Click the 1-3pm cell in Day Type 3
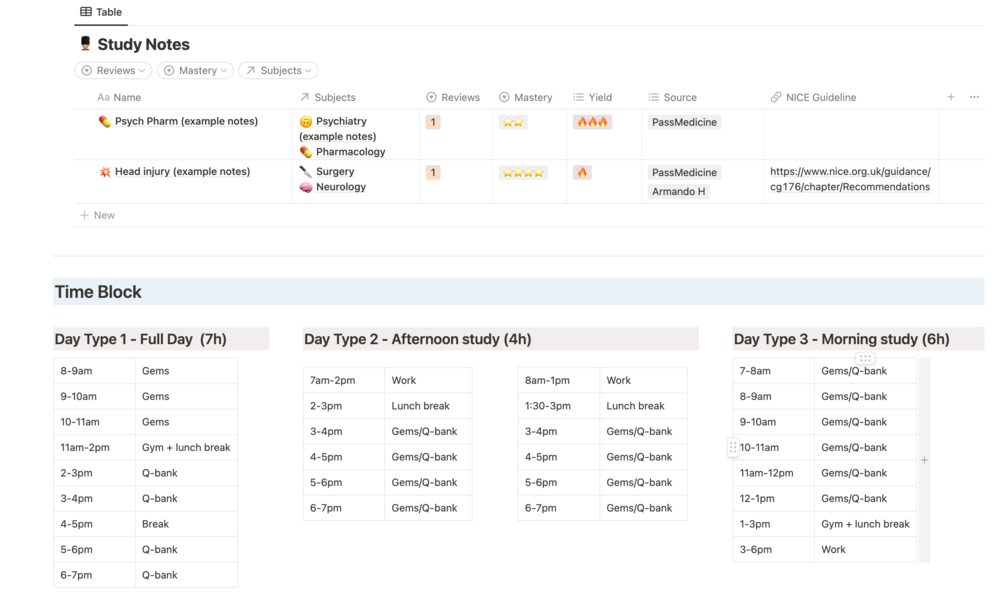The height and width of the screenshot is (603, 1005). coord(773,524)
